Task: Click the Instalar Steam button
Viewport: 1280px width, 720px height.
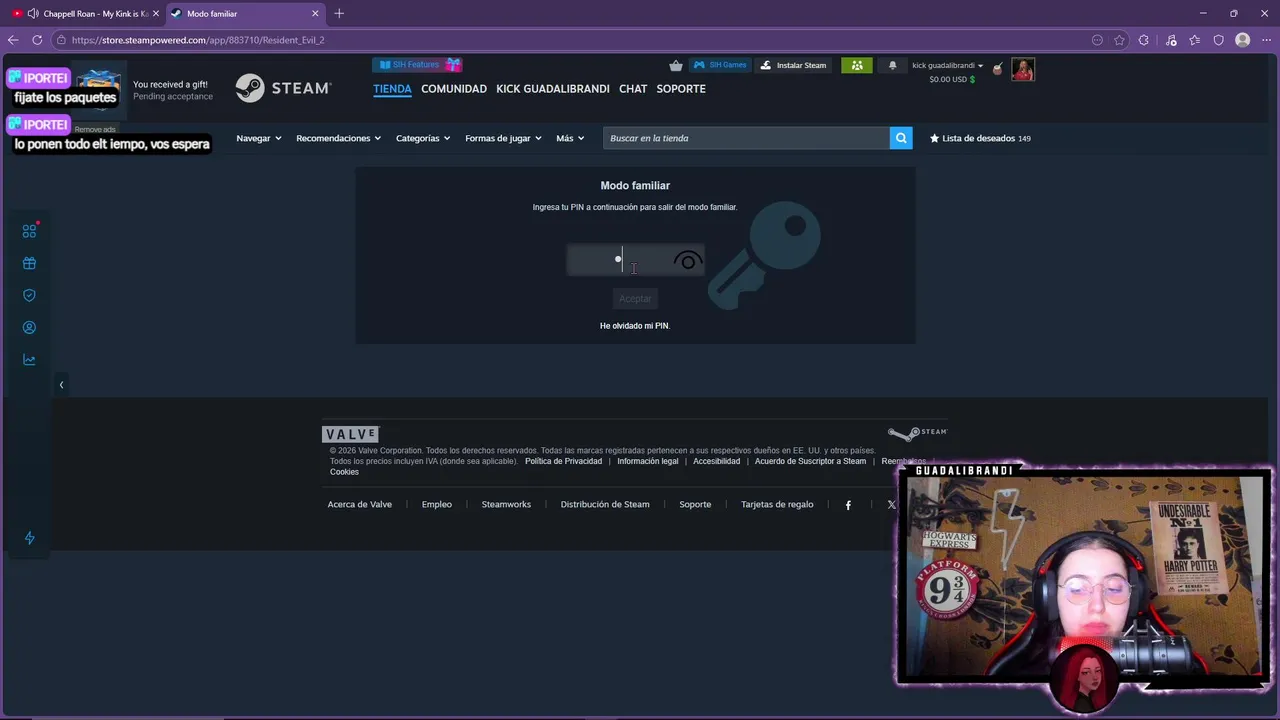Action: [793, 65]
